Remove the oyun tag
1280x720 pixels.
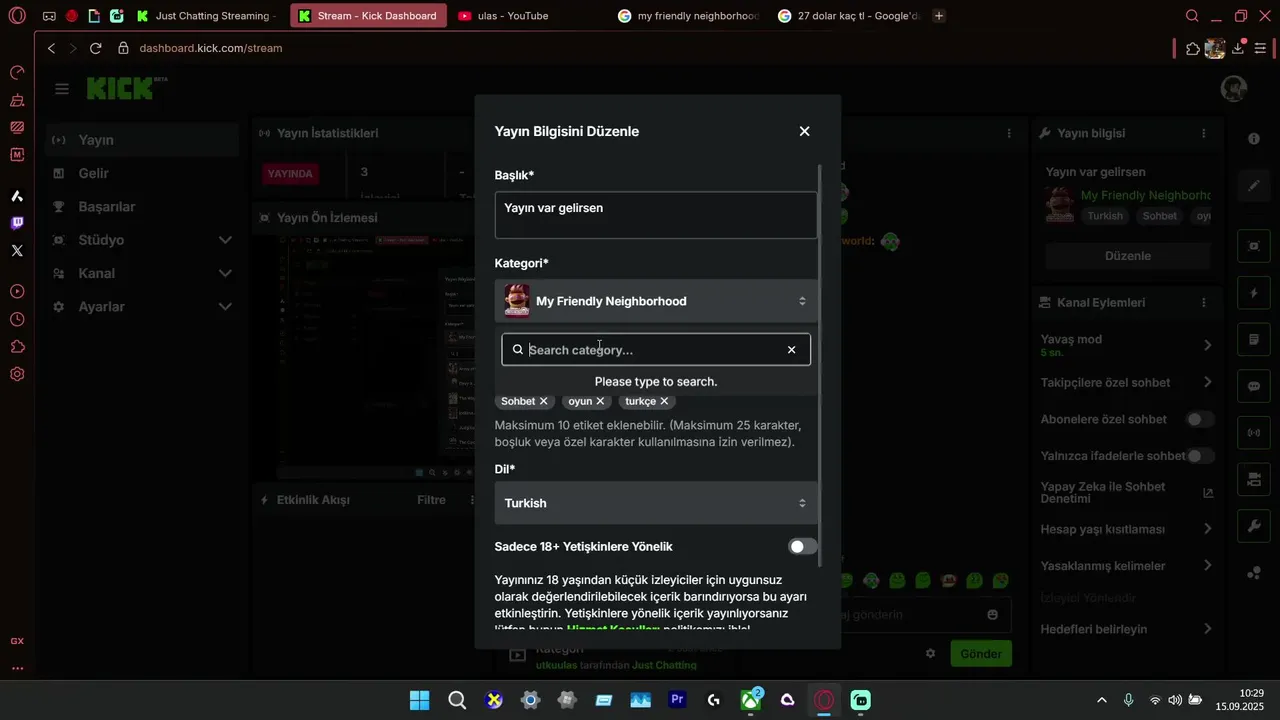(600, 401)
